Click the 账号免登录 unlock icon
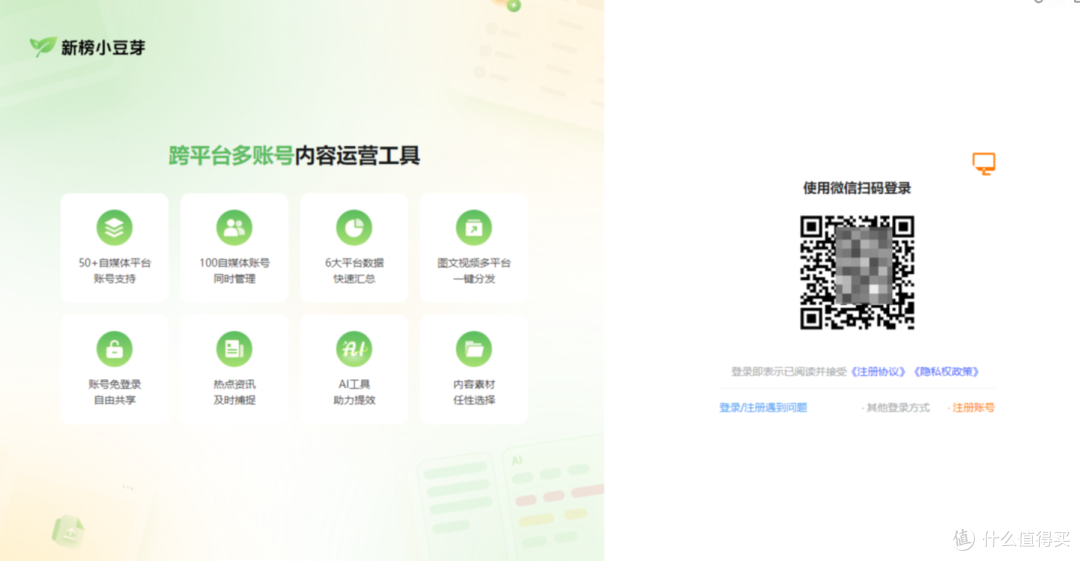Image resolution: width=1080 pixels, height=561 pixels. 114,349
